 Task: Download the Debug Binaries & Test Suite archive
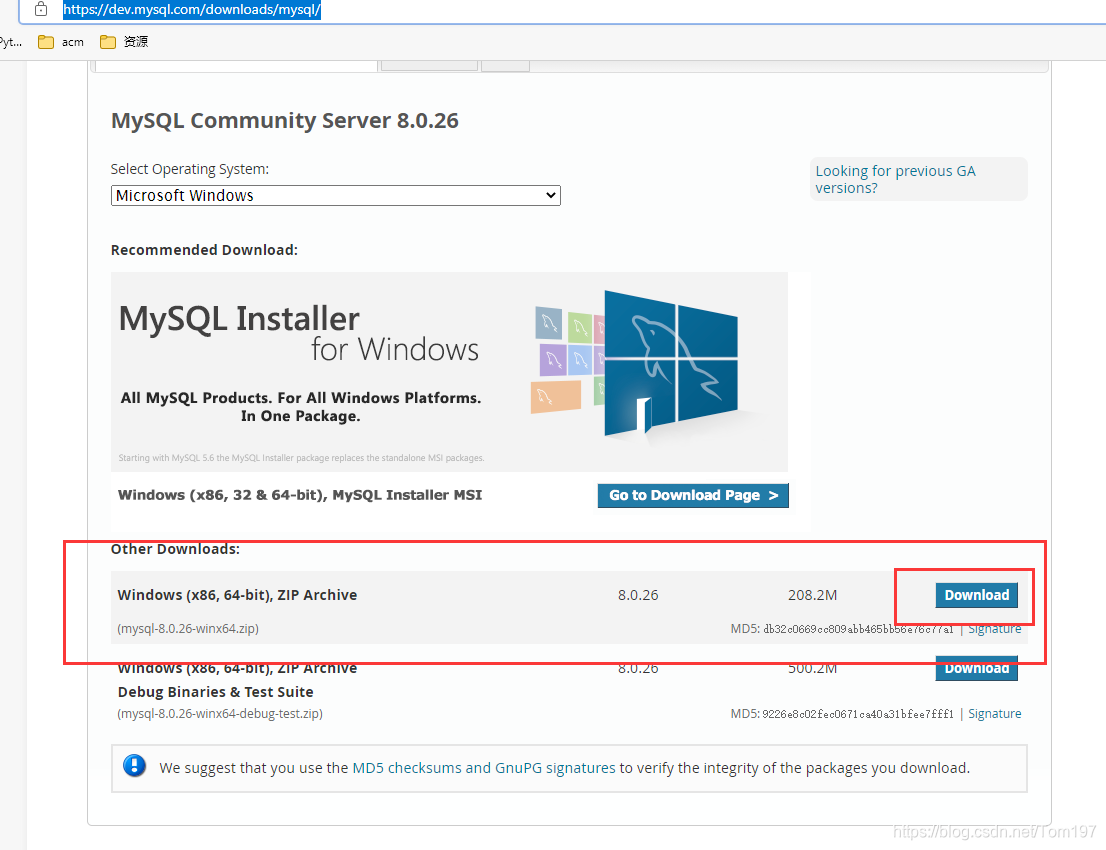[976, 669]
